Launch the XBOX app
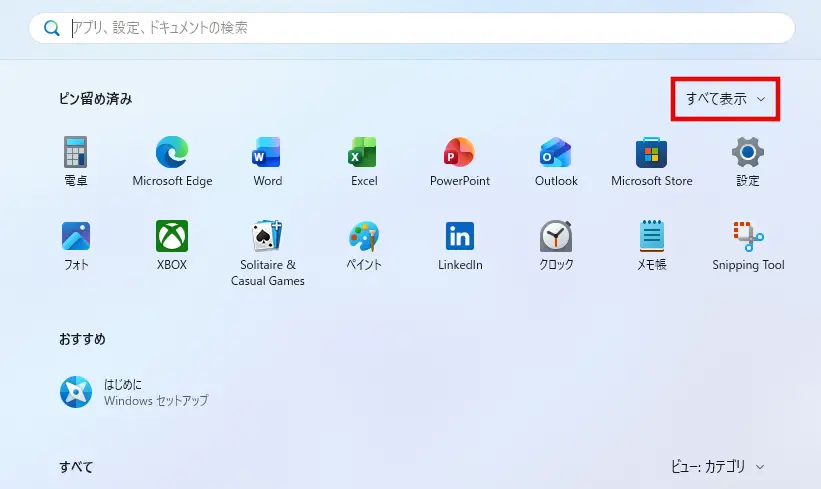821x489 pixels. [172, 236]
